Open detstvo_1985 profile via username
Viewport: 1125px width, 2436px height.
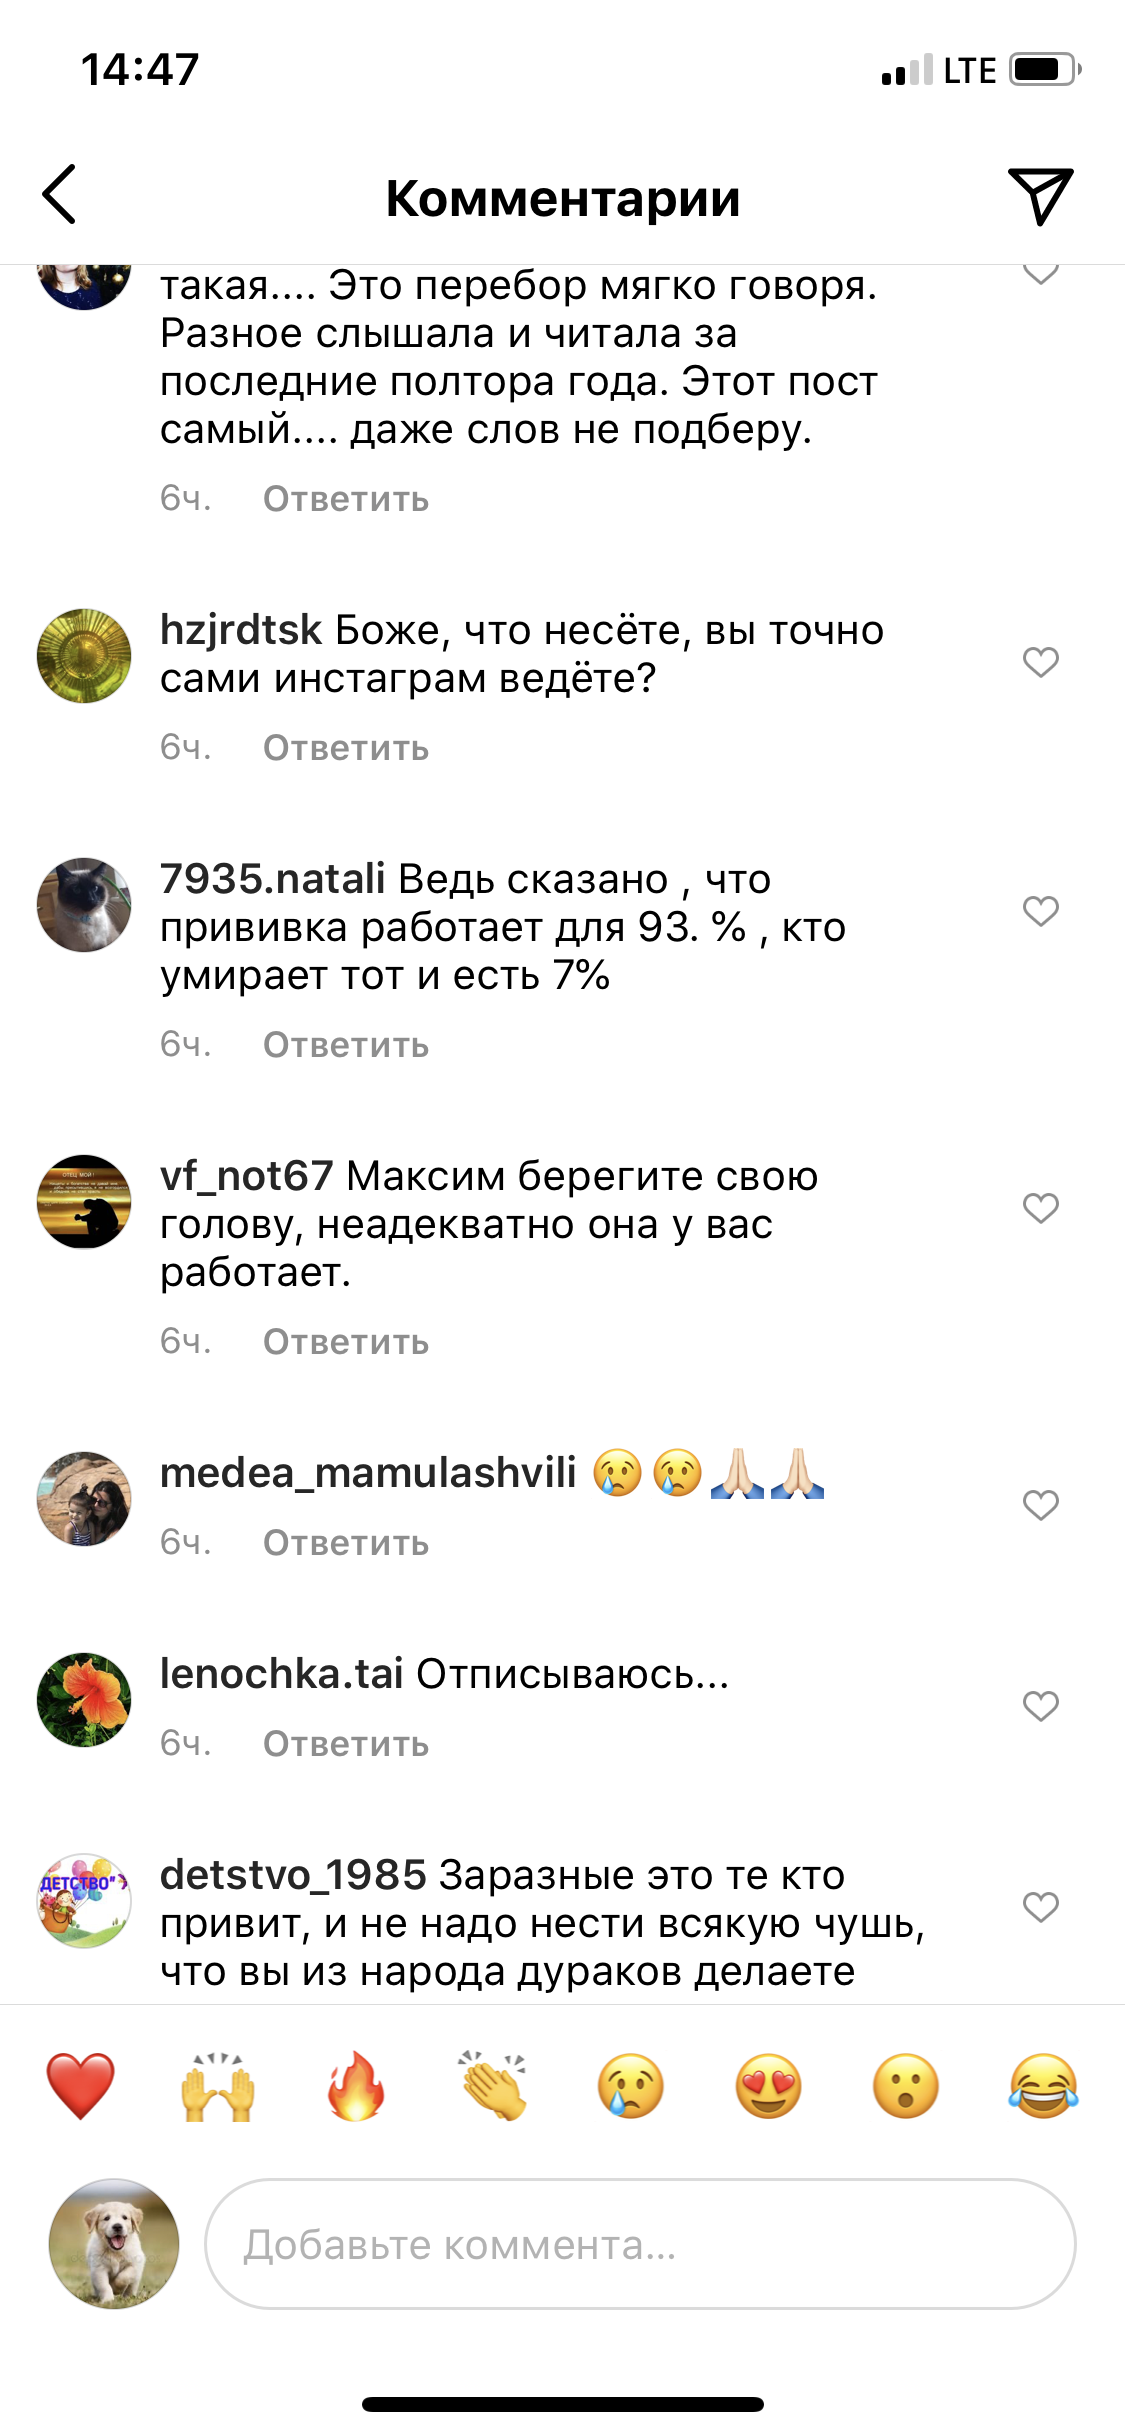pyautogui.click(x=293, y=1875)
